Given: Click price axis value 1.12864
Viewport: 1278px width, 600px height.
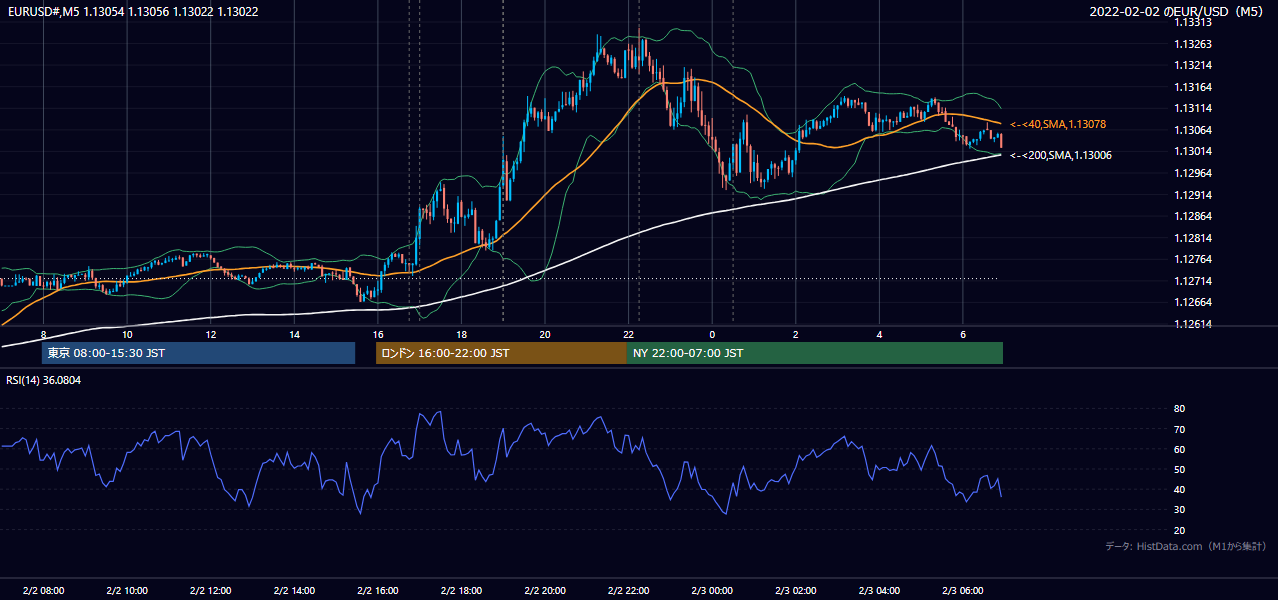Looking at the screenshot, I should (1194, 216).
